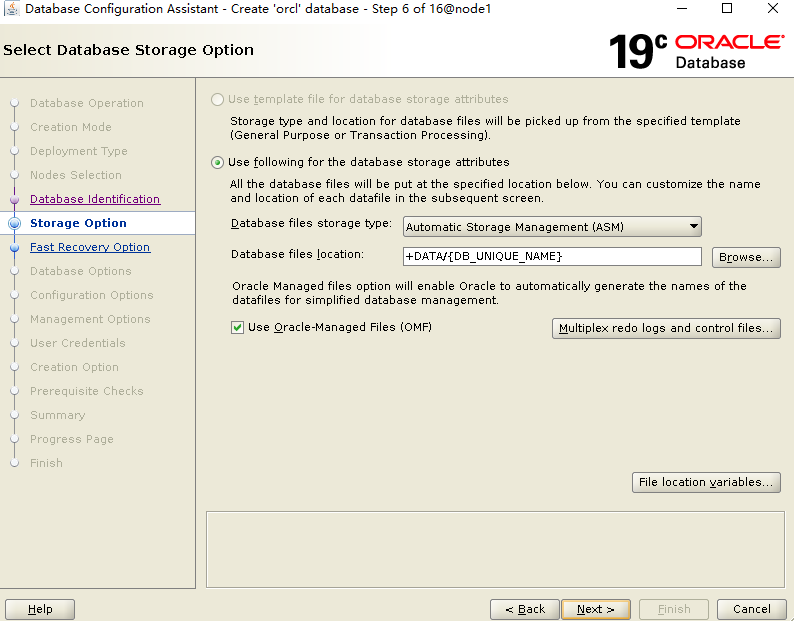This screenshot has width=794, height=621.
Task: Click the Oracle 19c Database logo
Action: (x=697, y=51)
